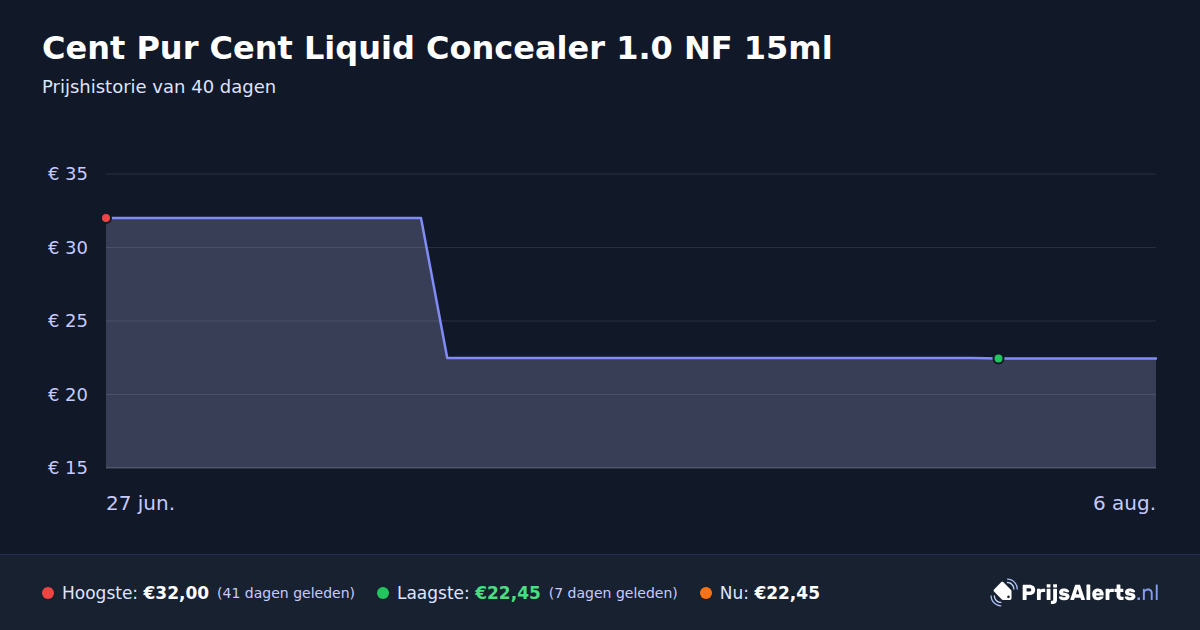
Task: Click the PrijsAlerts tag logo icon
Action: [1003, 592]
